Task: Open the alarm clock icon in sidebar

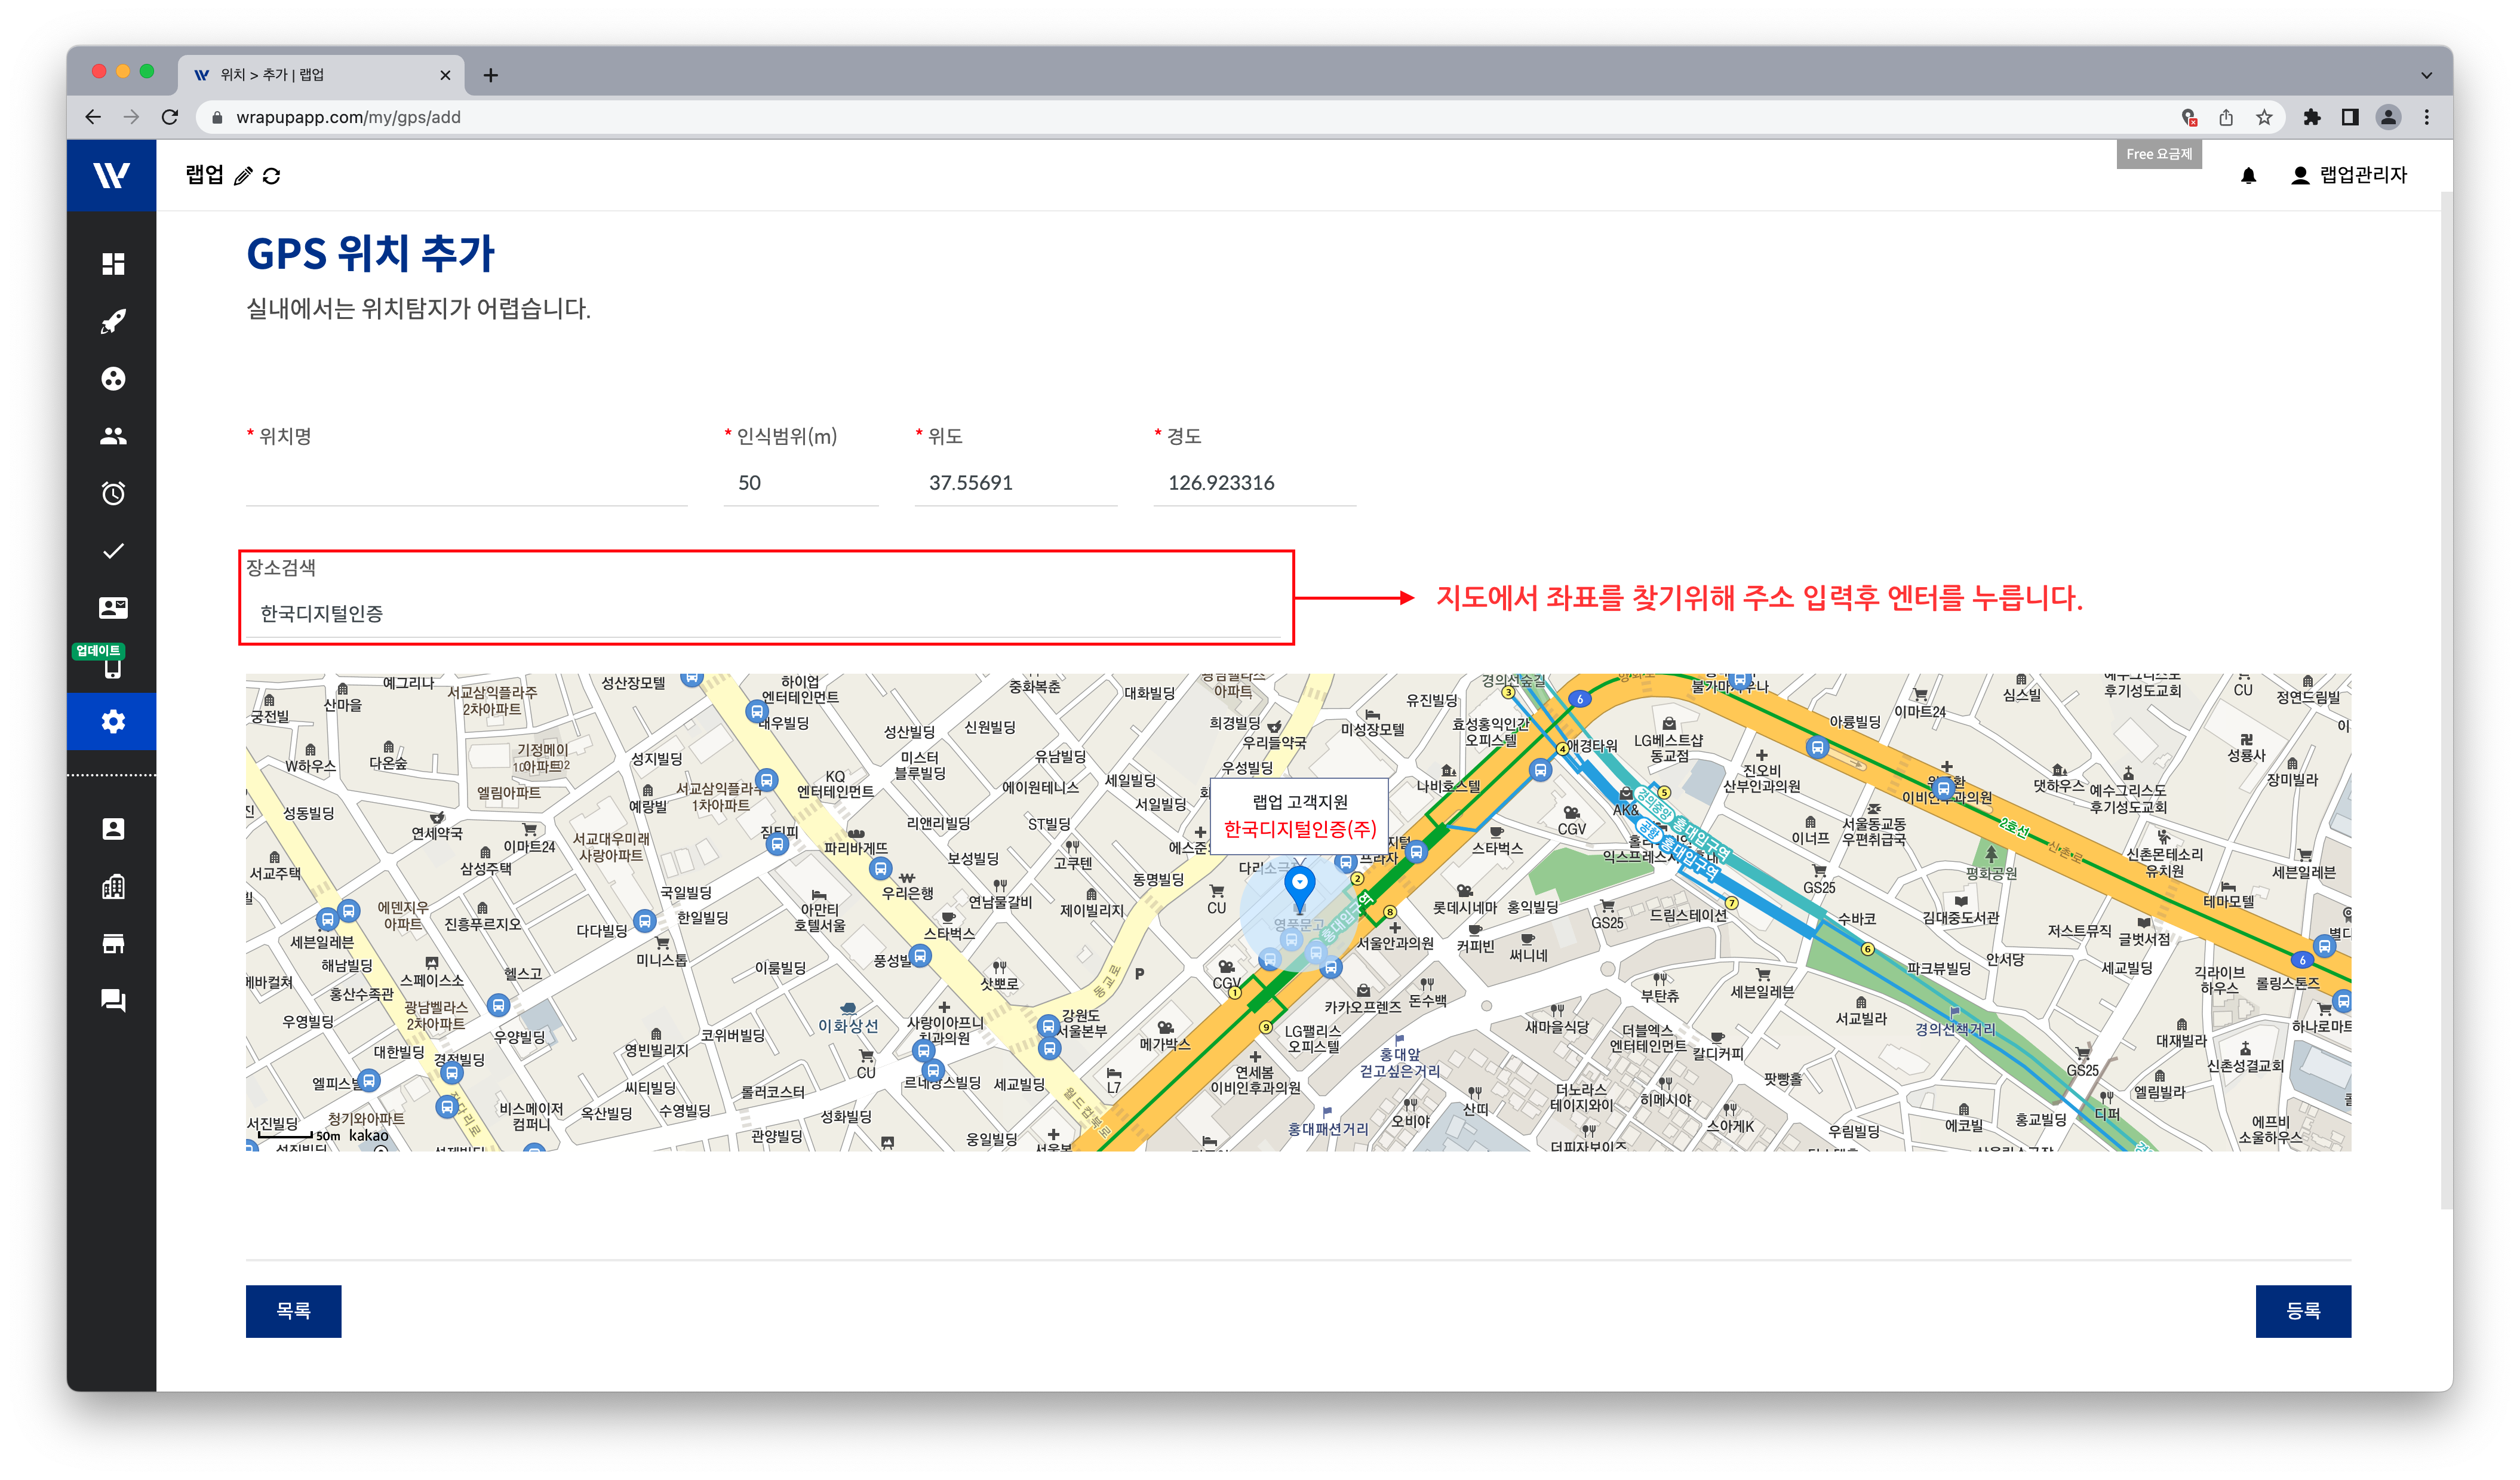Action: coord(113,494)
